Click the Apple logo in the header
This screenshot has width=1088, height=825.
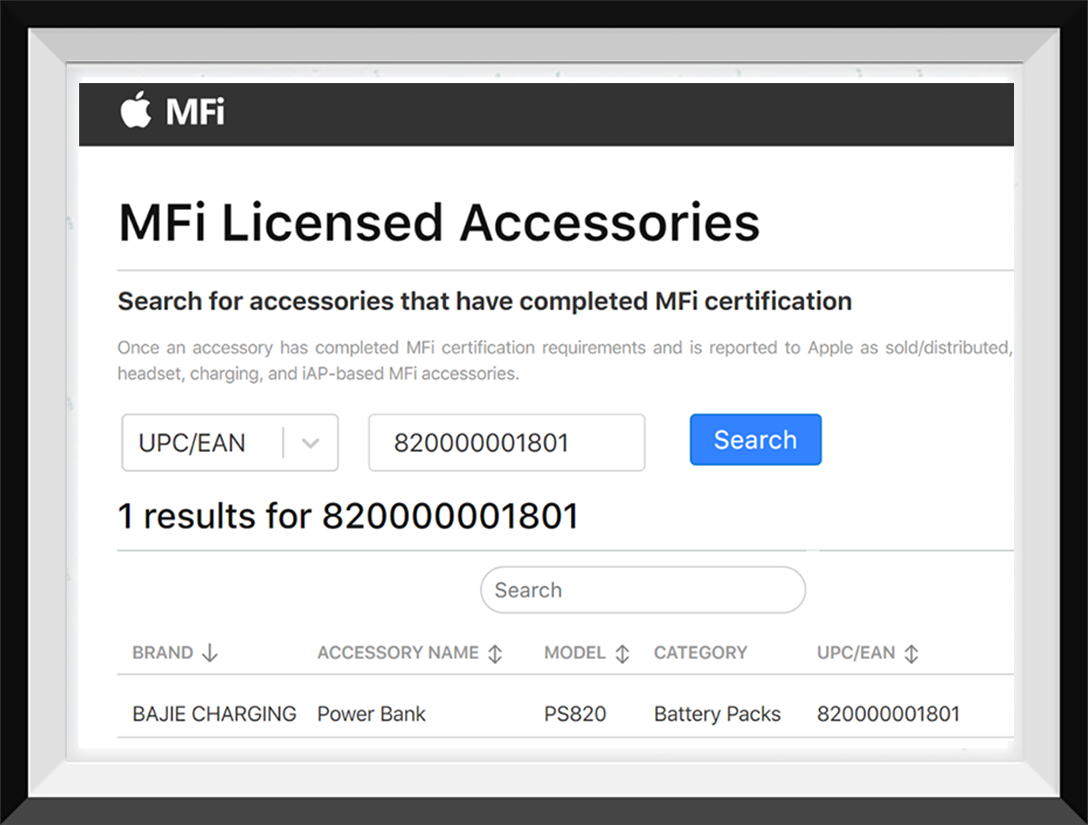pos(137,113)
